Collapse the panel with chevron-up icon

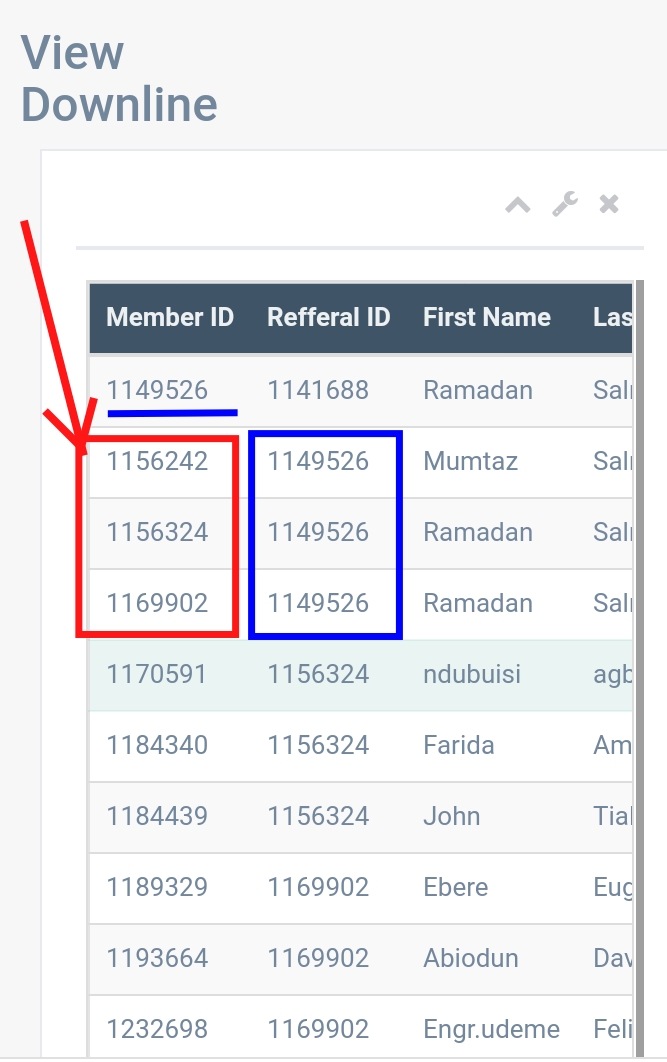click(x=517, y=205)
